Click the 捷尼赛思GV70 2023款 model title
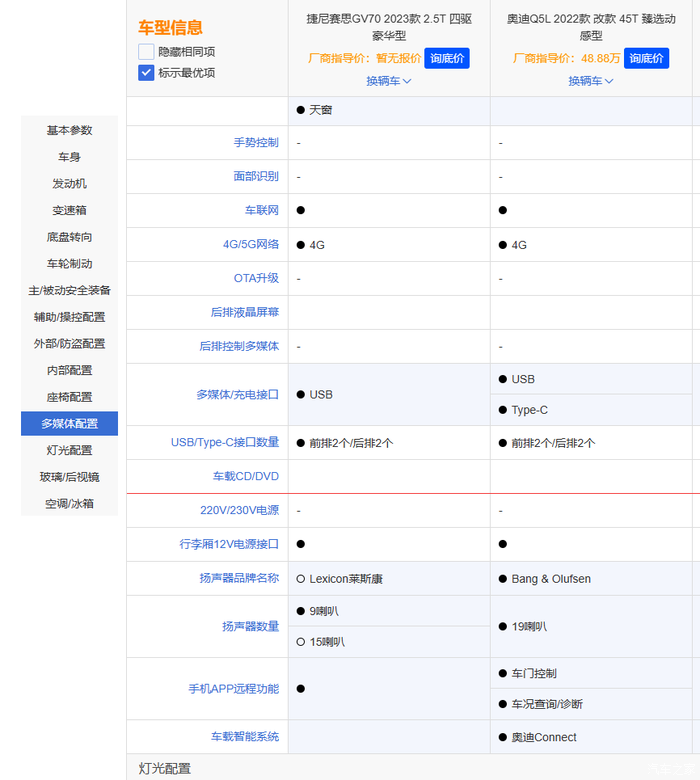Image resolution: width=700 pixels, height=780 pixels. (388, 27)
